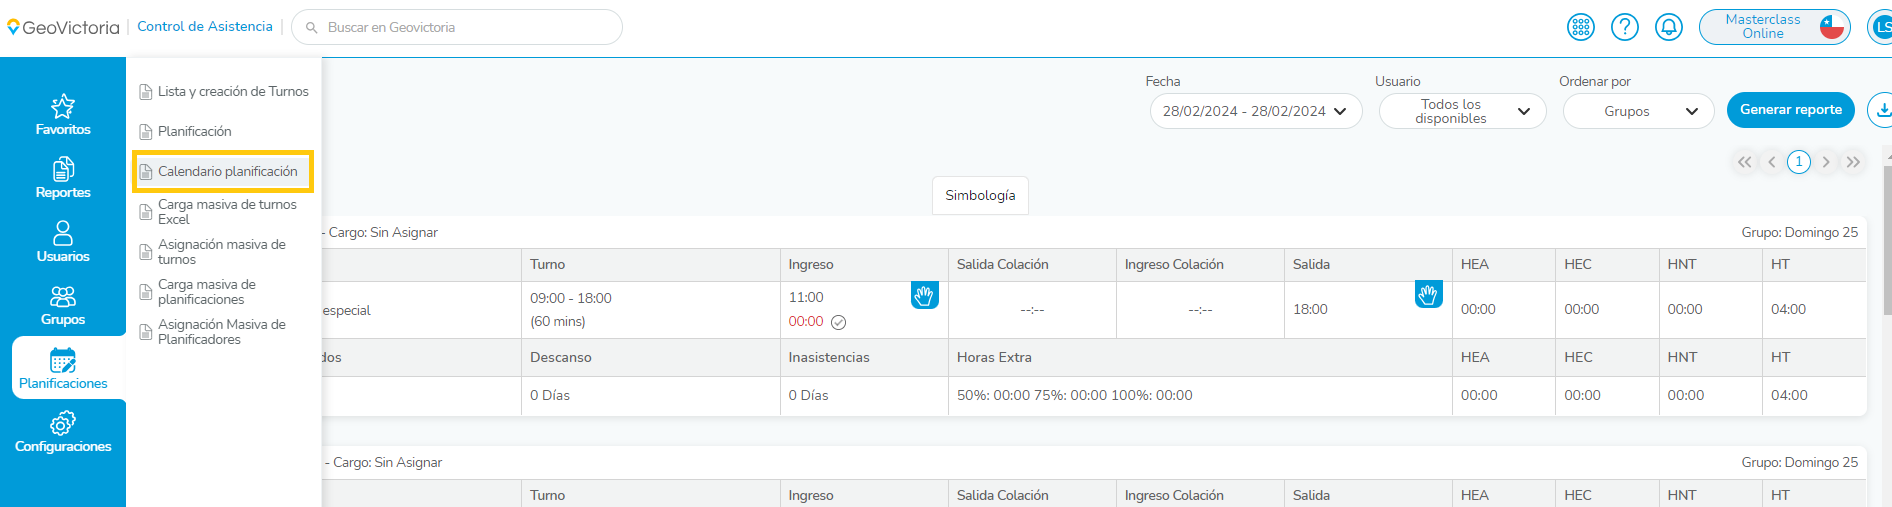Open Lista y creación de Turnos
The image size is (1892, 507).
232,91
